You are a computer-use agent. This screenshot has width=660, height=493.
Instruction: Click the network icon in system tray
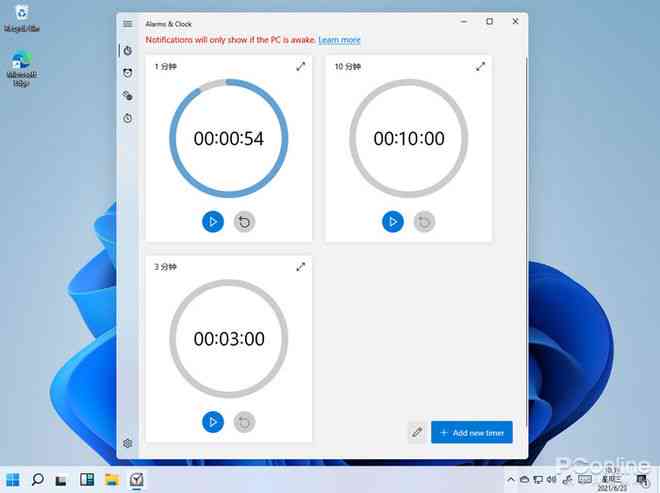click(538, 479)
